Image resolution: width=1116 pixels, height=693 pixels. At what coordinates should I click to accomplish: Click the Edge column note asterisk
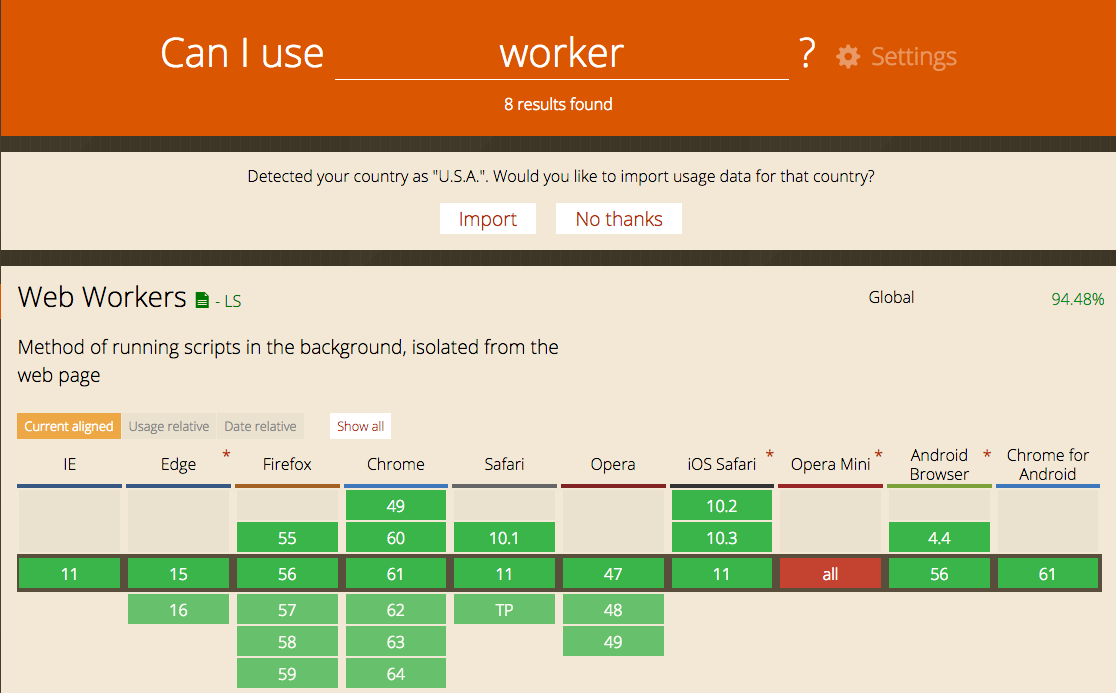pos(226,454)
